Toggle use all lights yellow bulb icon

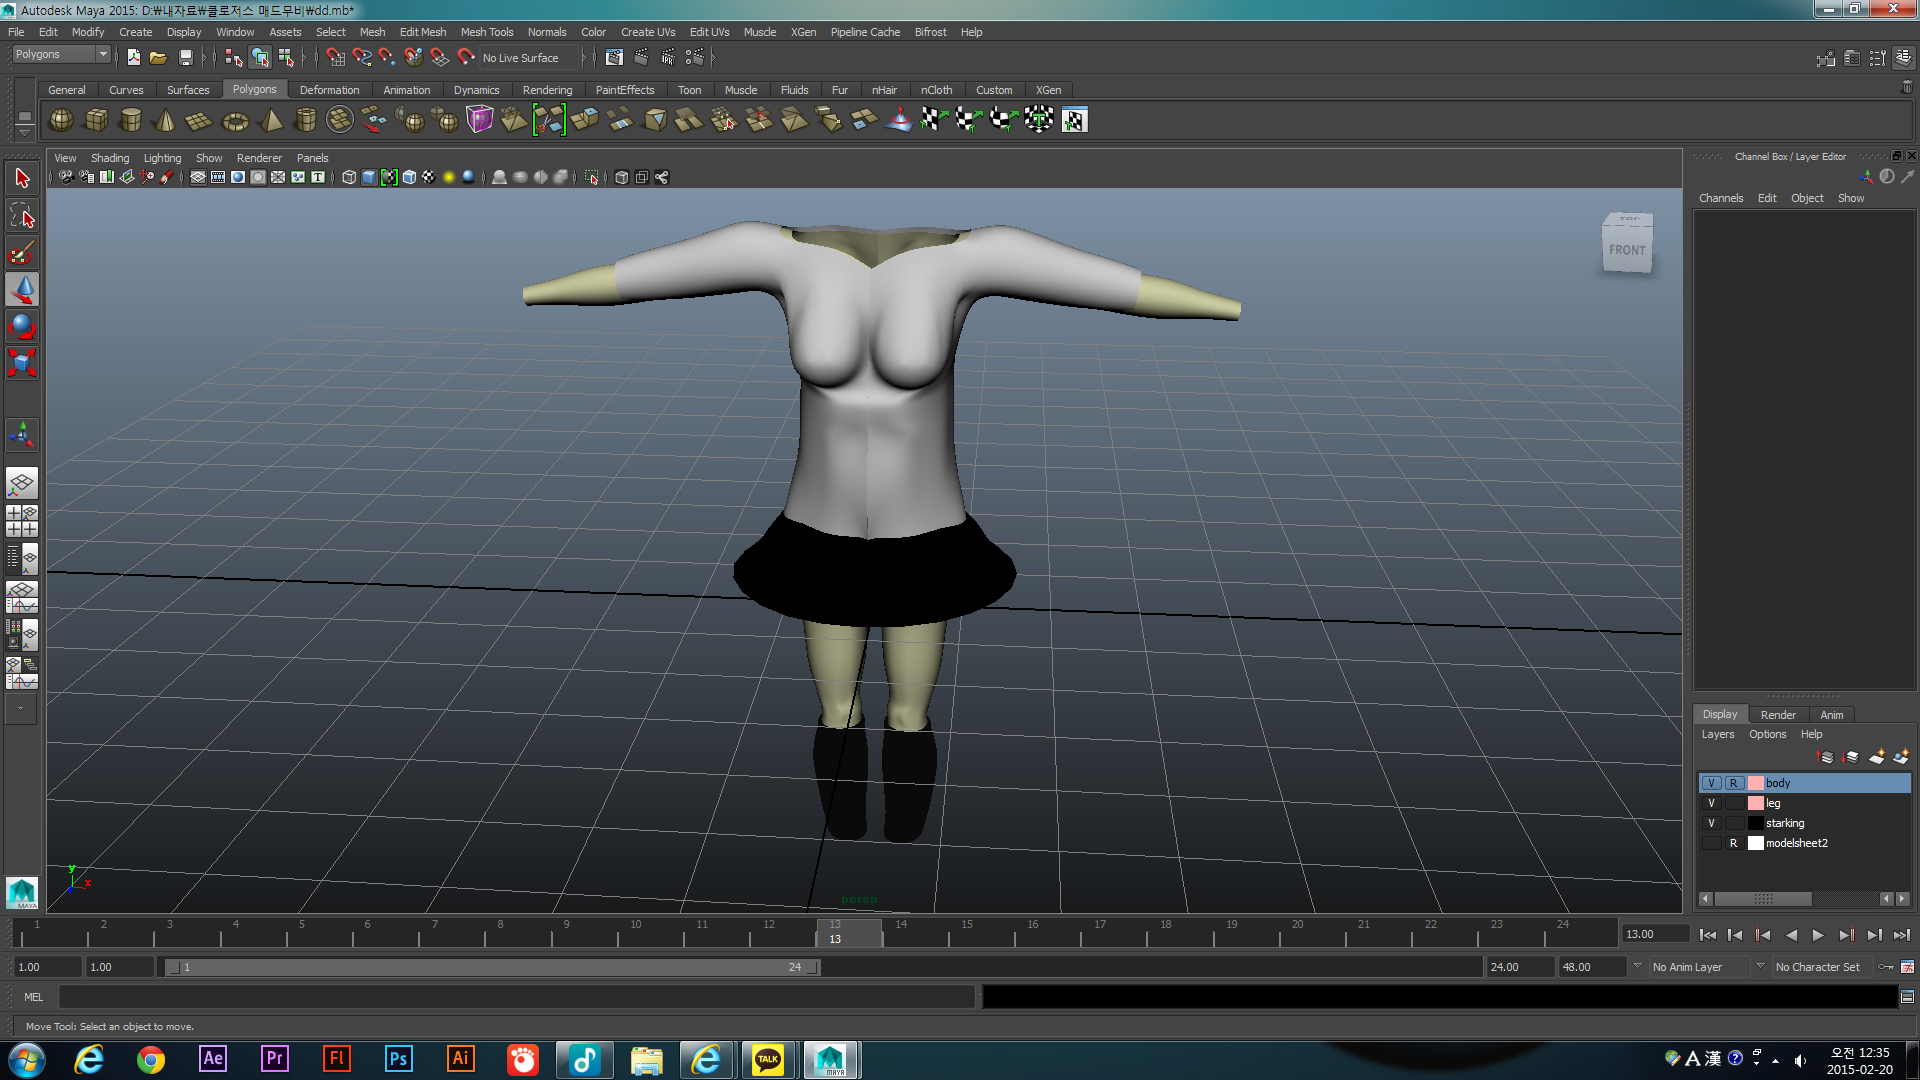[x=449, y=177]
